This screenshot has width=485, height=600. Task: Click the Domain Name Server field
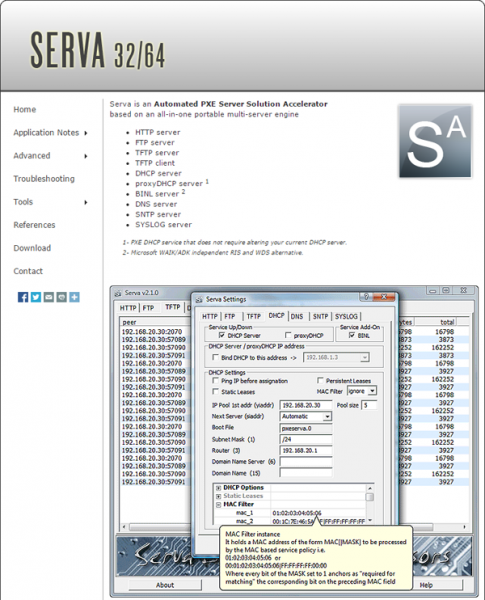(x=306, y=461)
